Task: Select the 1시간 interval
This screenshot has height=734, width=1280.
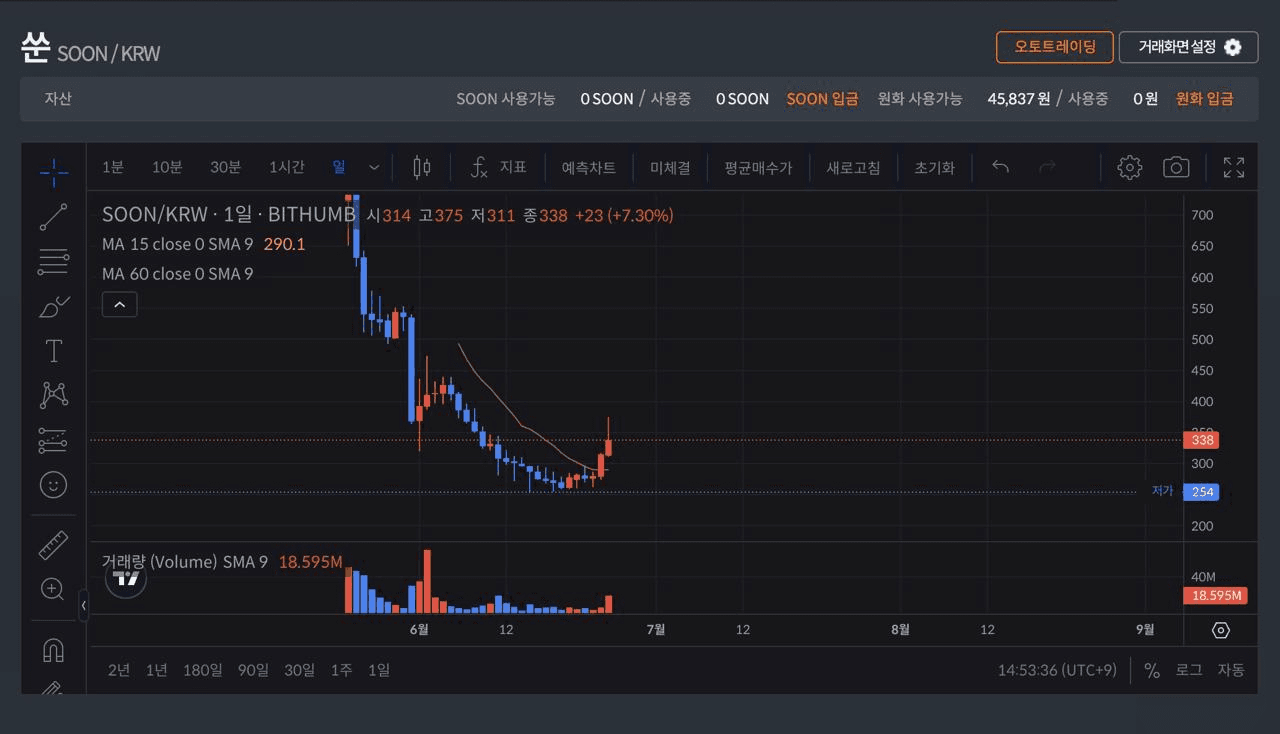Action: [x=286, y=167]
